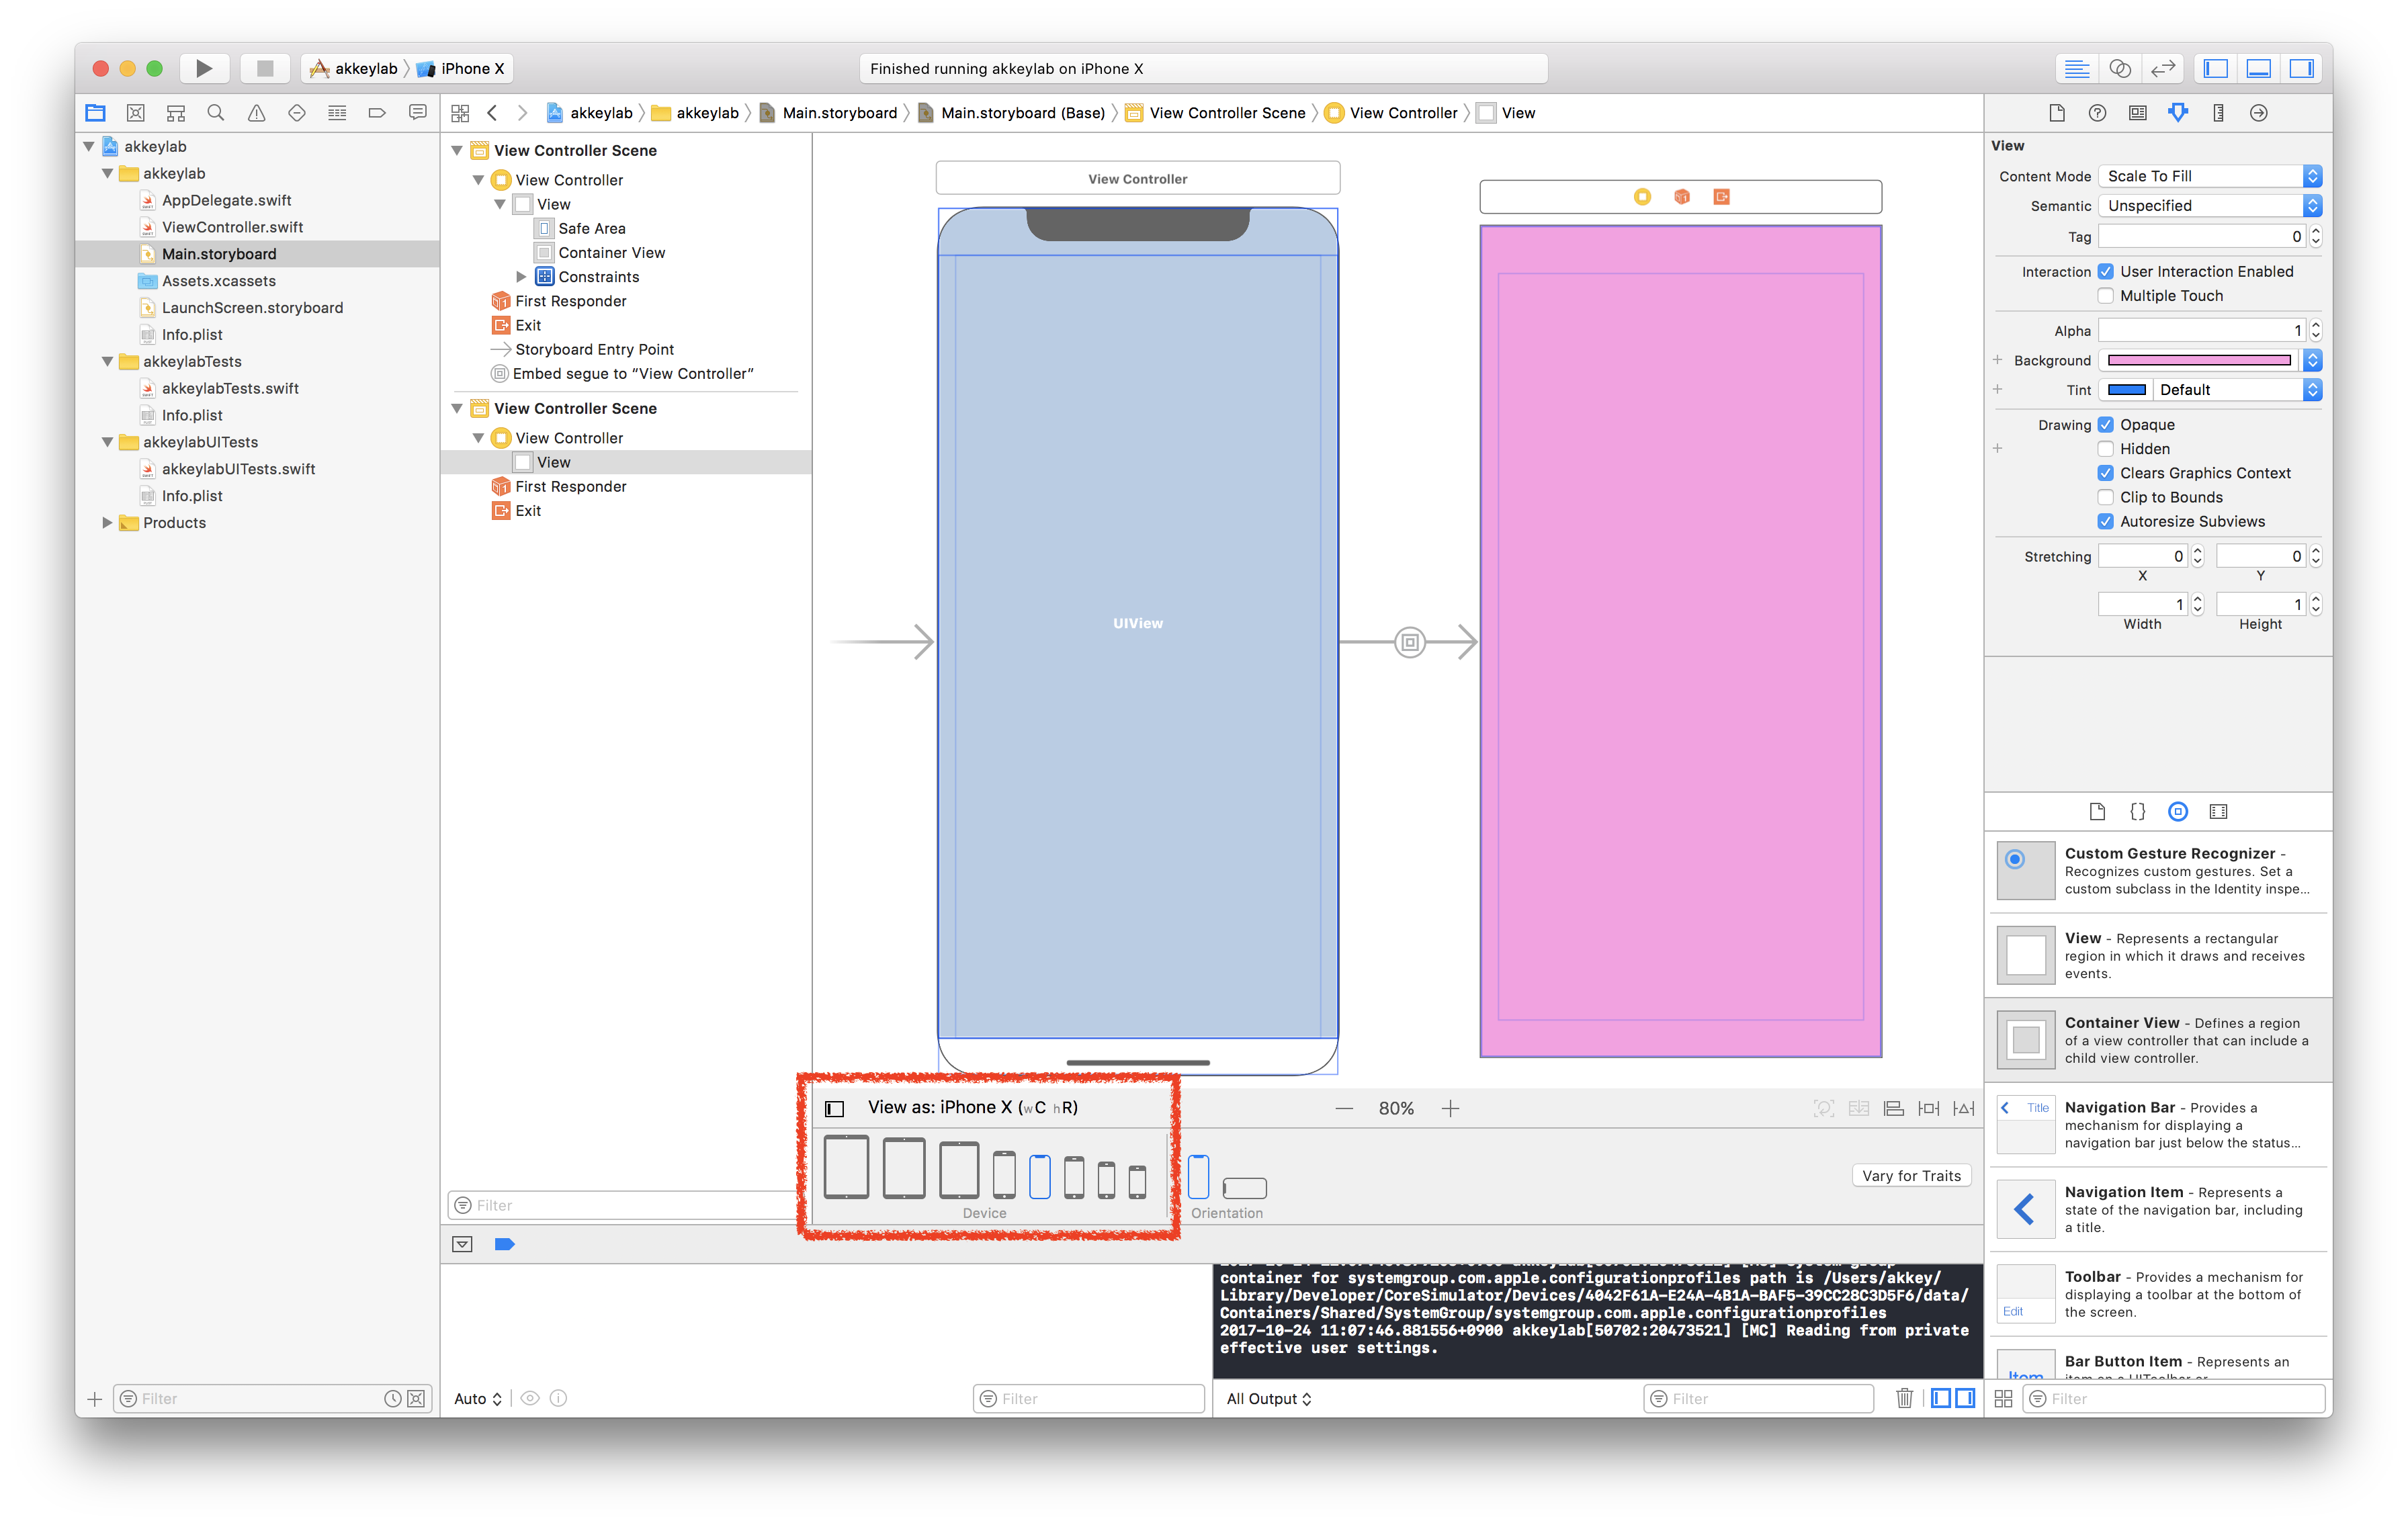This screenshot has height=1525, width=2408.
Task: Select Container View in Object library
Action: click(2158, 1040)
